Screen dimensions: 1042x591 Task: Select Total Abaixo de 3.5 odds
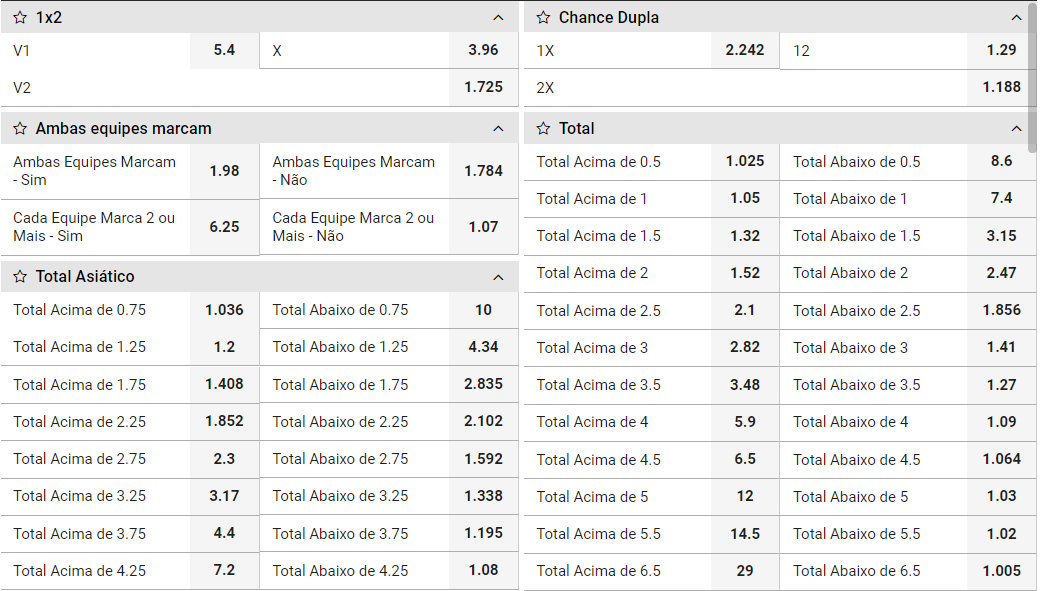tap(1001, 384)
